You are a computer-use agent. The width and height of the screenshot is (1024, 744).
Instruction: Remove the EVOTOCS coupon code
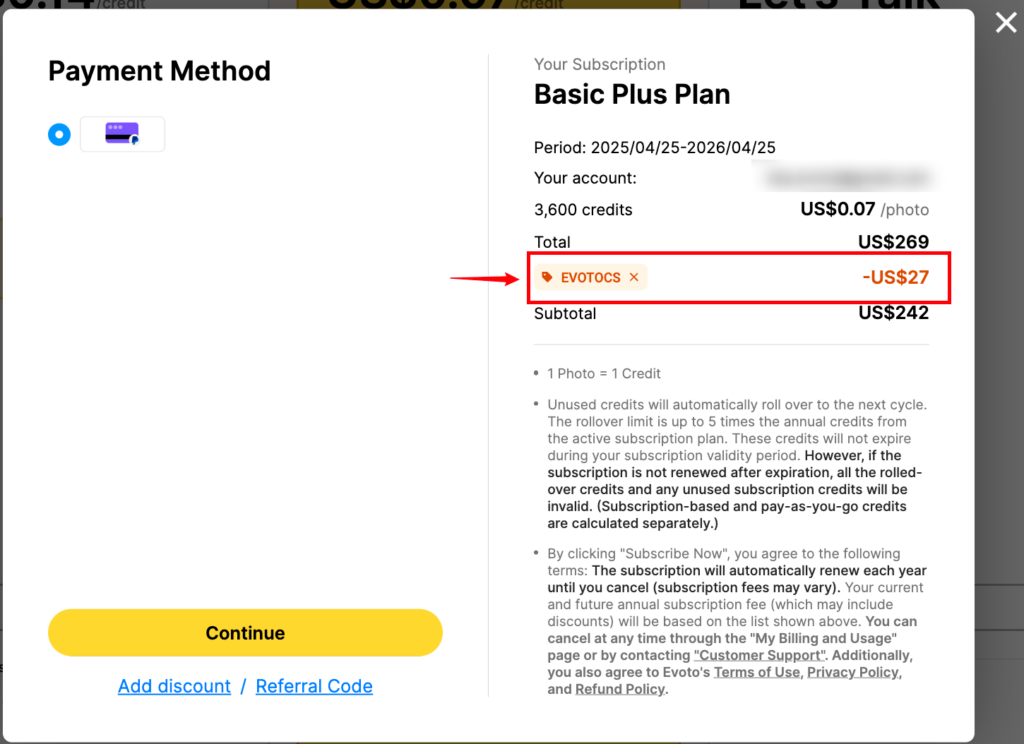pyautogui.click(x=634, y=277)
